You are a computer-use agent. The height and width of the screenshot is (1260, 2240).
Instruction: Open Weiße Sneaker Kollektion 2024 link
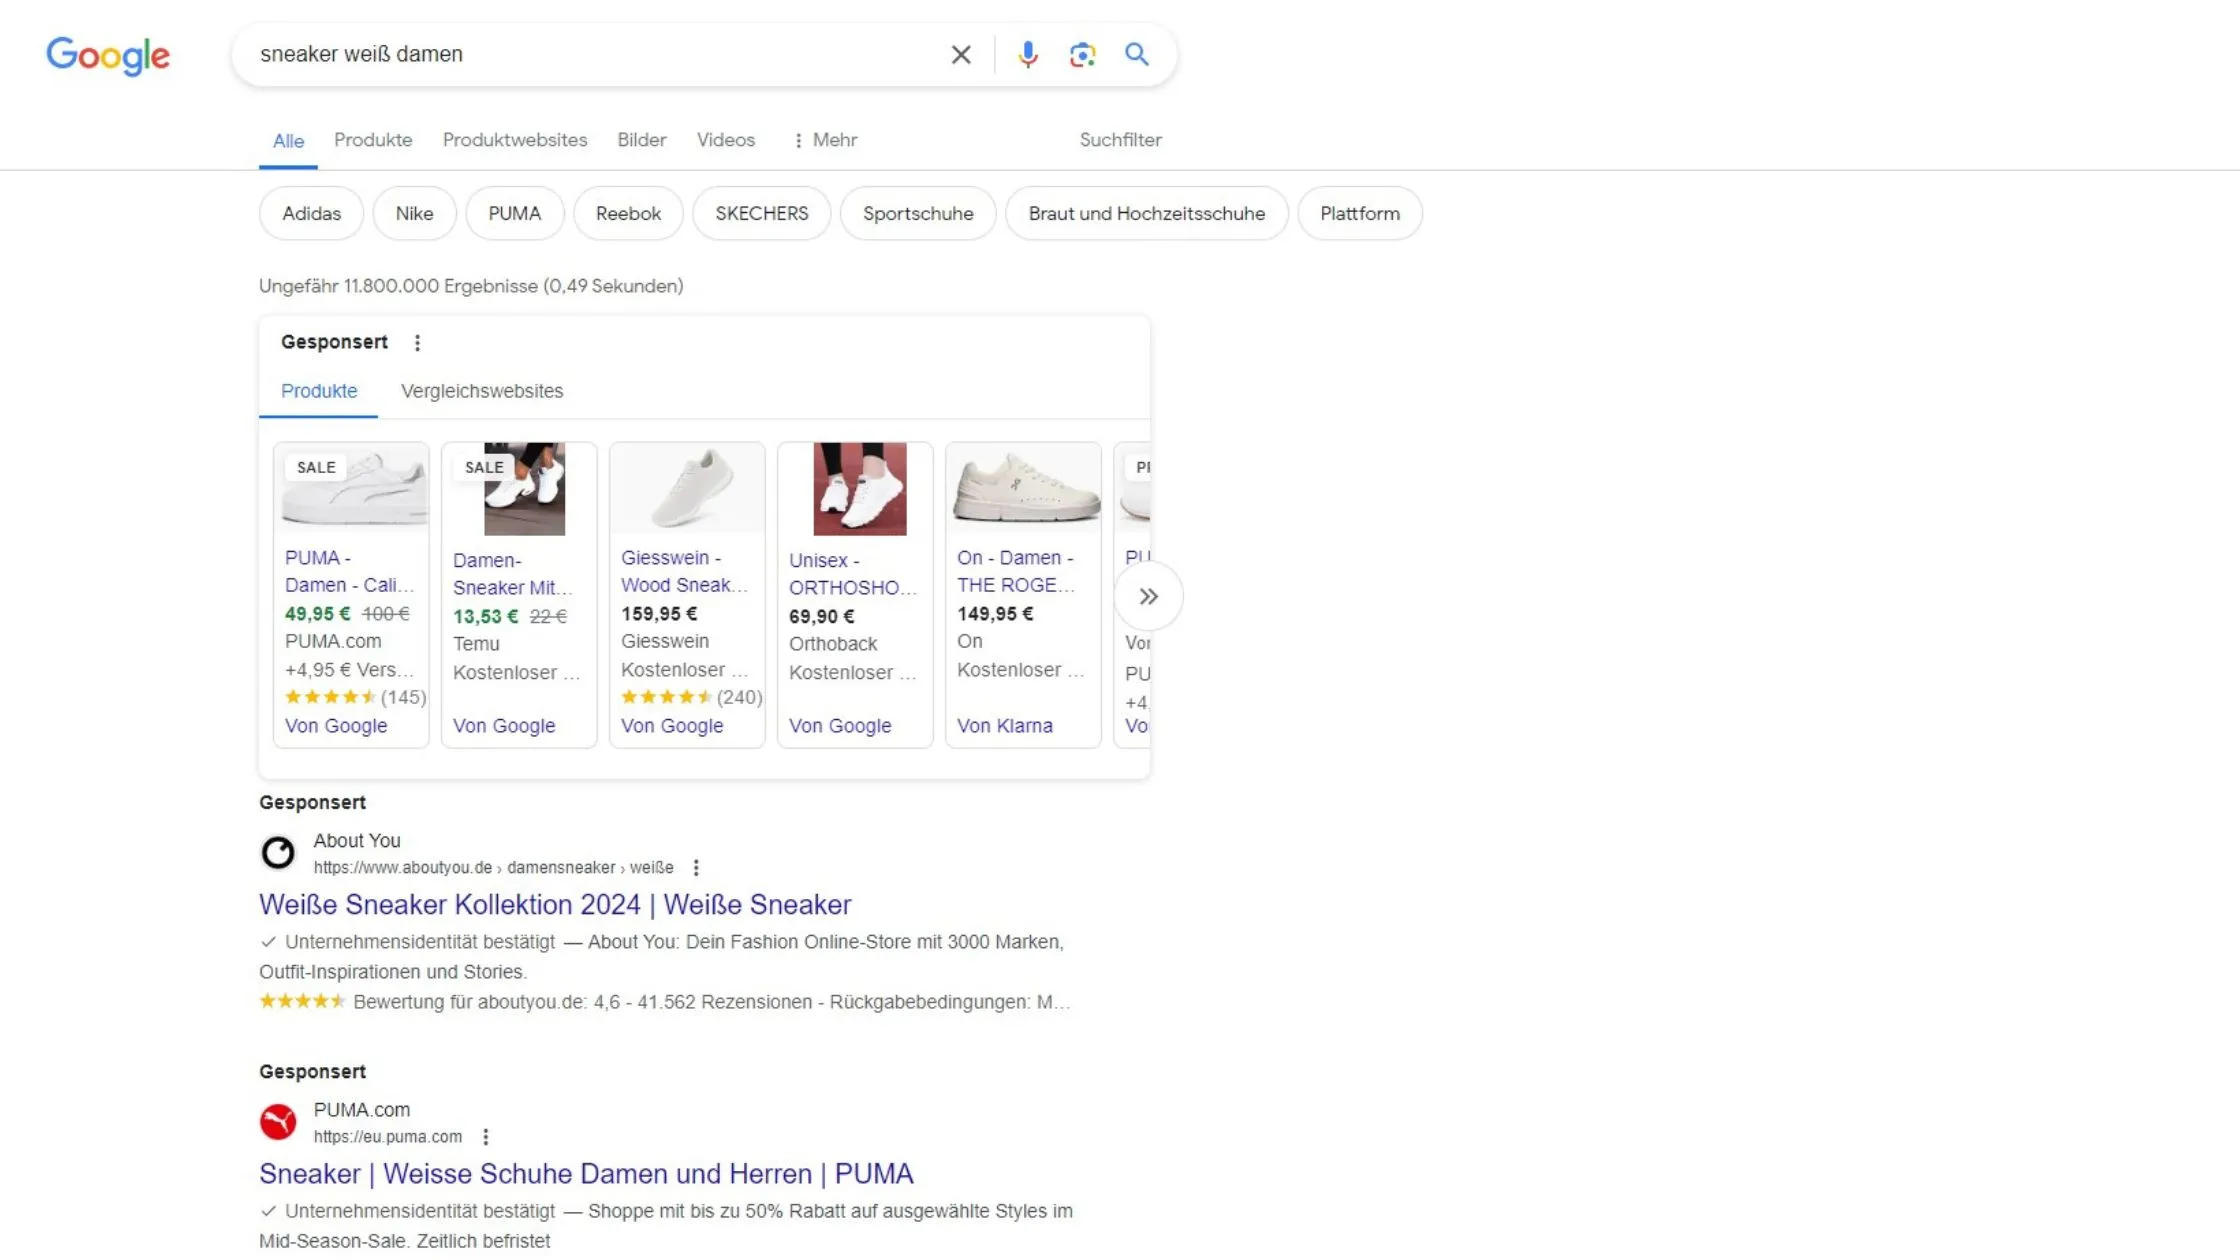[x=555, y=905]
